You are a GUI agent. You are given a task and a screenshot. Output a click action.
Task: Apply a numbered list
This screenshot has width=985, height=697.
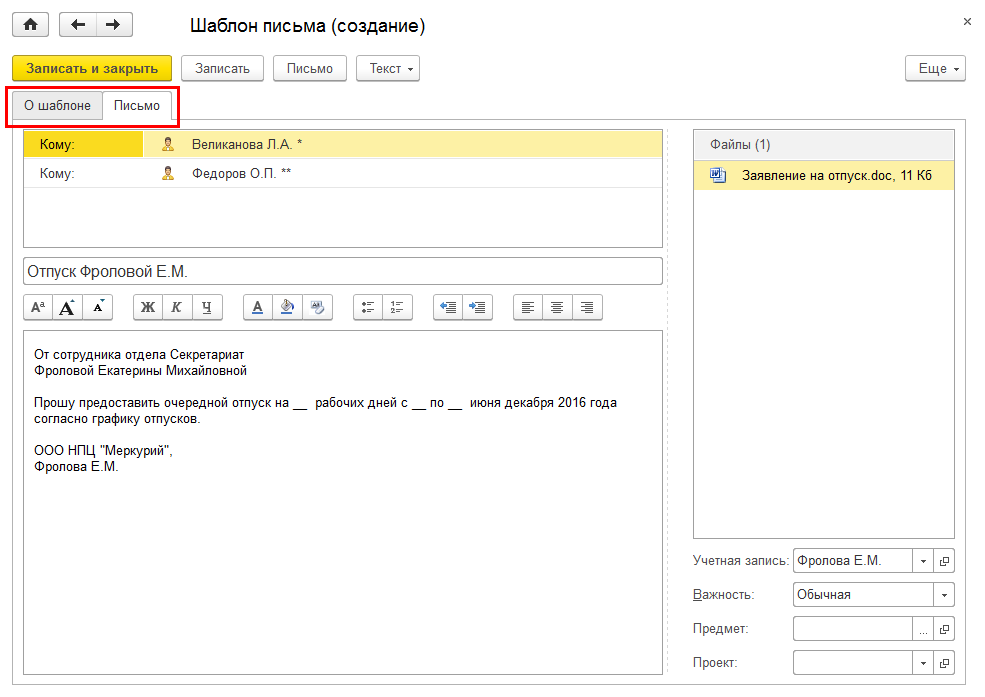pyautogui.click(x=397, y=307)
